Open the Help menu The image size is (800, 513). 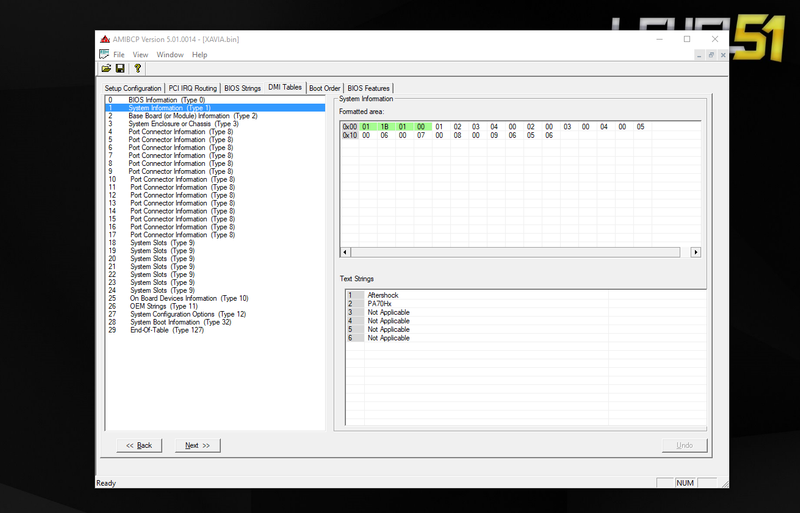[199, 55]
